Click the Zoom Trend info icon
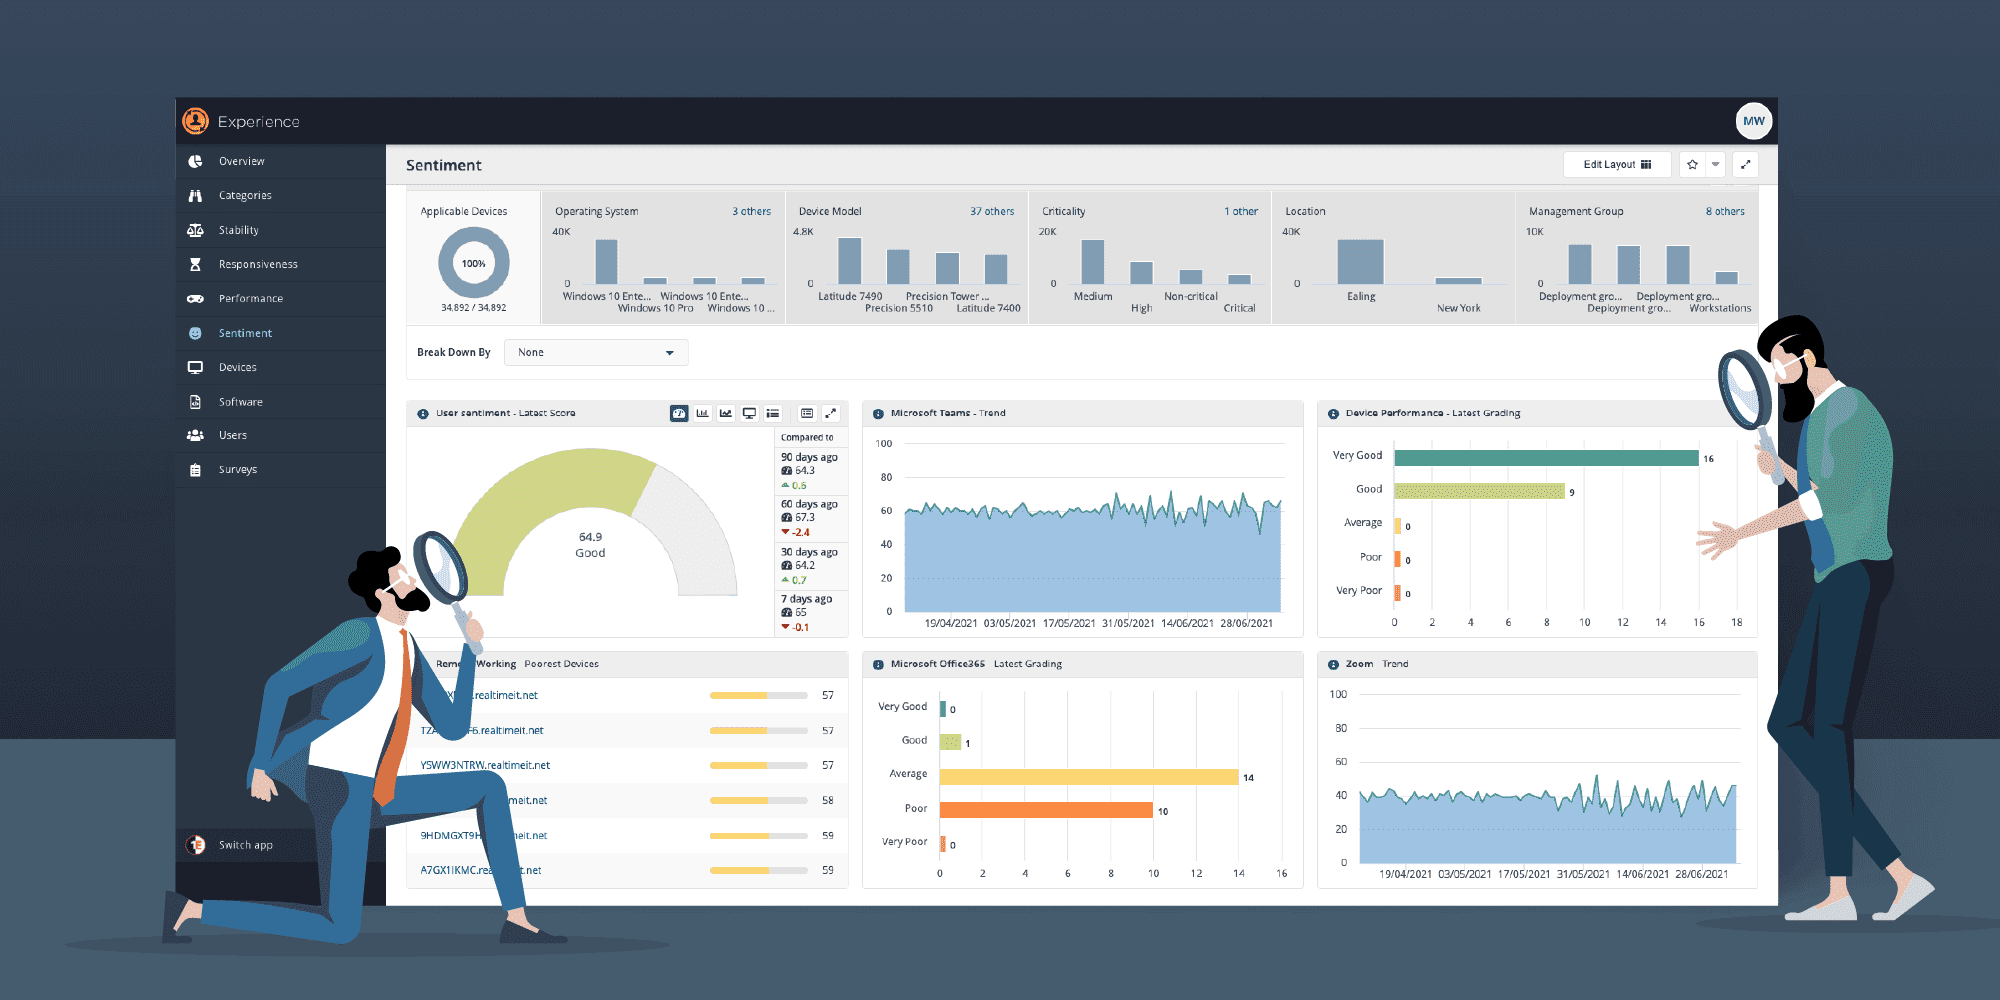The height and width of the screenshot is (1000, 2000). point(1333,664)
